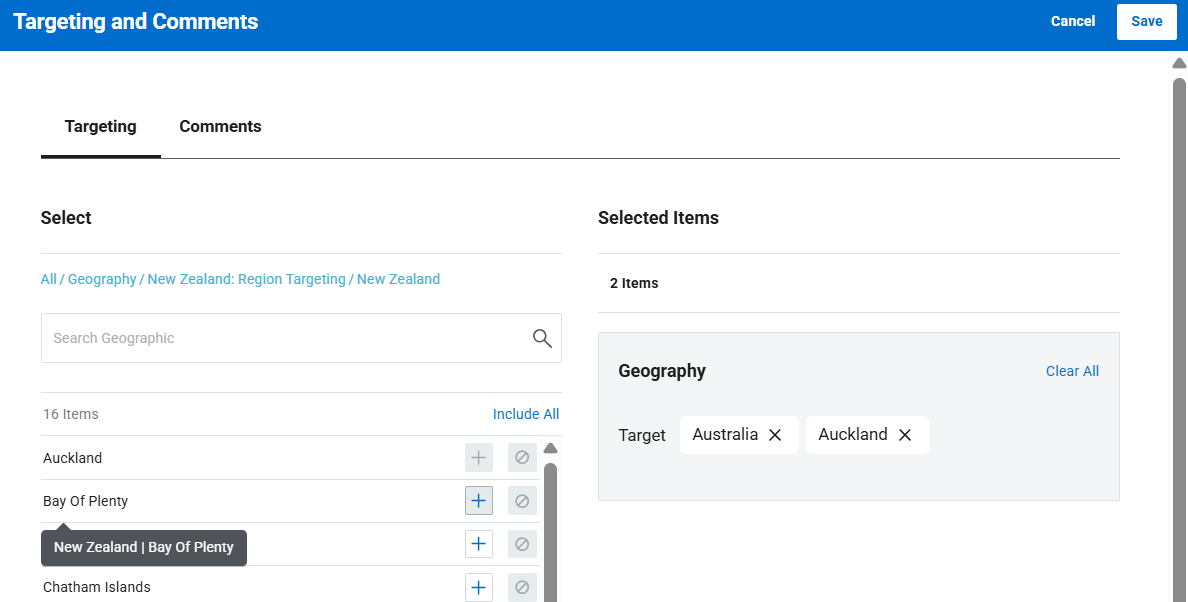Cancel the targeting changes
This screenshot has height=602, width=1188.
pos(1072,21)
